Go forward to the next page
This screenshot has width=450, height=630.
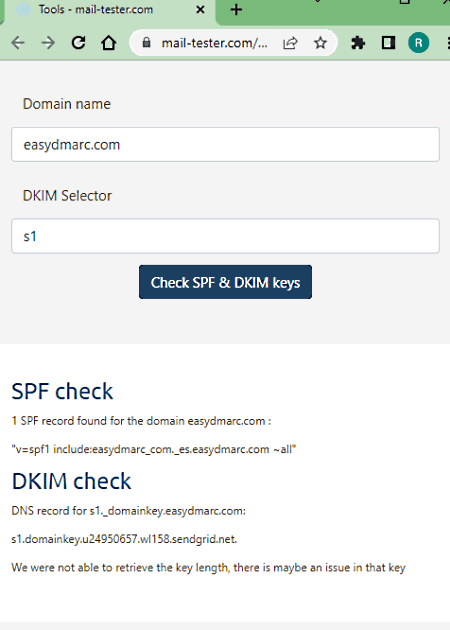(48, 43)
